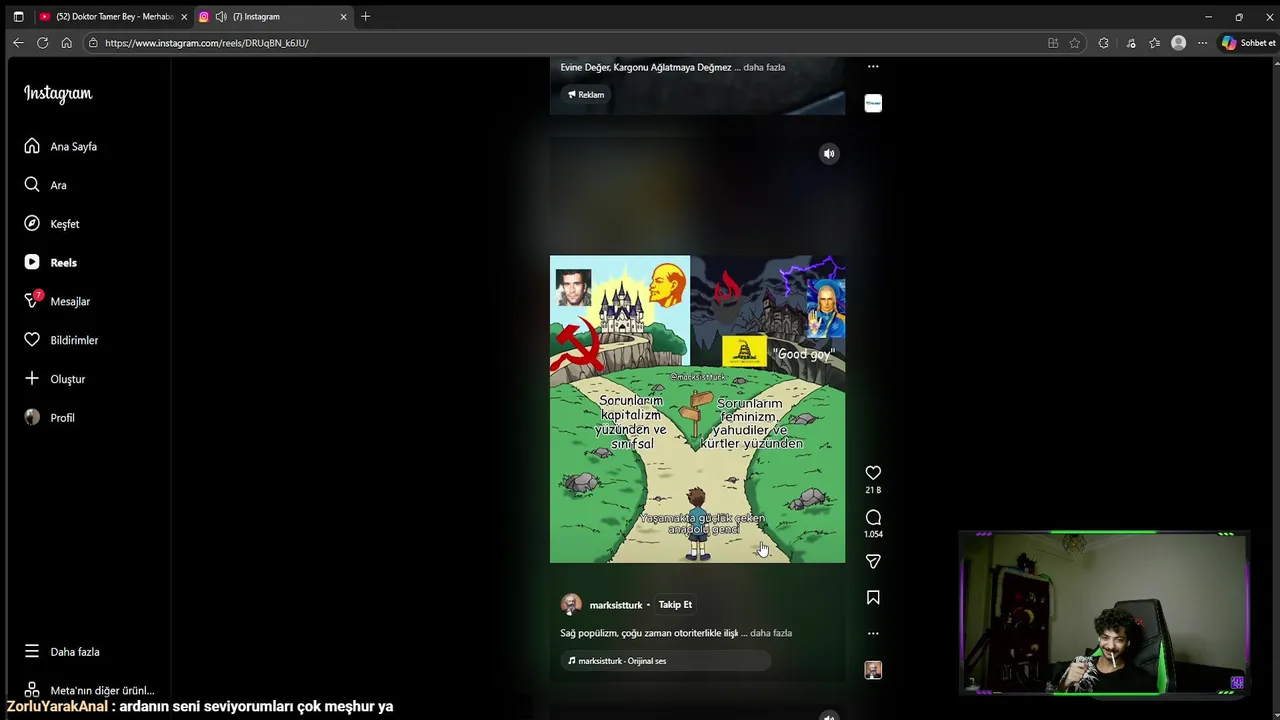Viewport: 1280px width, 720px height.
Task: Expand reel caption via daha fazla
Action: [771, 633]
